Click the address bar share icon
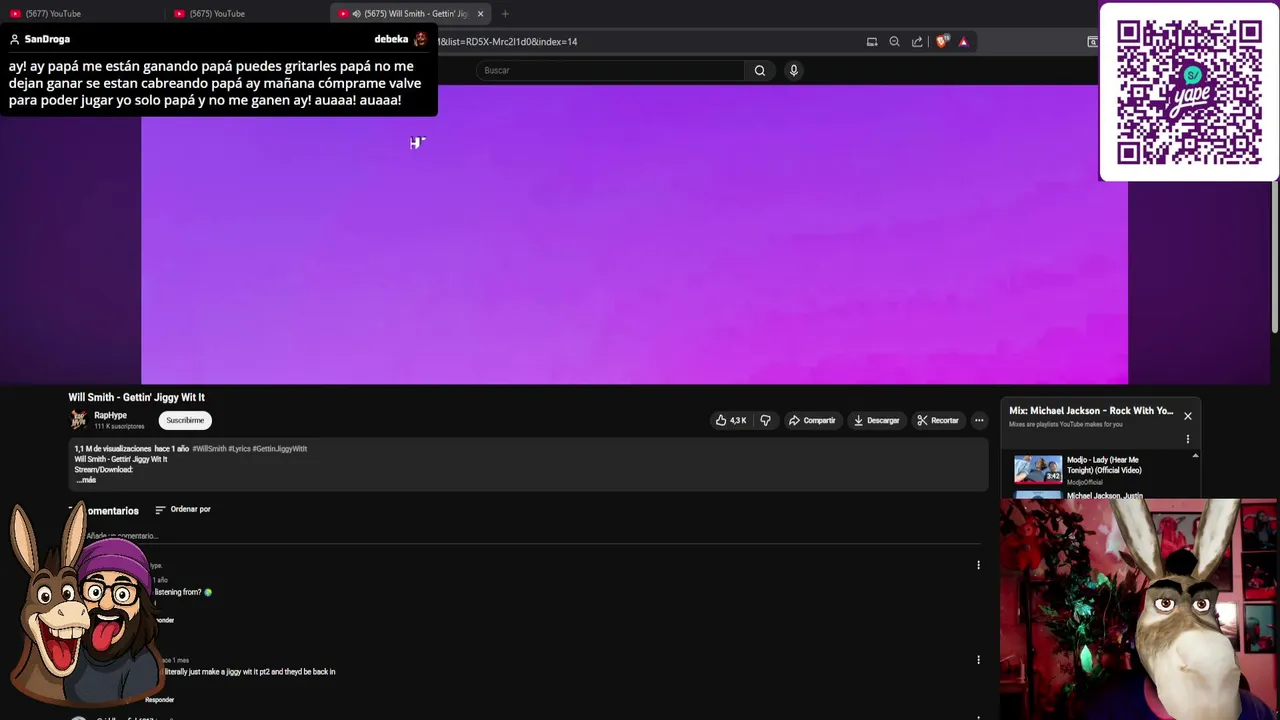Screen dimensions: 1280x720 pyautogui.click(x=917, y=42)
